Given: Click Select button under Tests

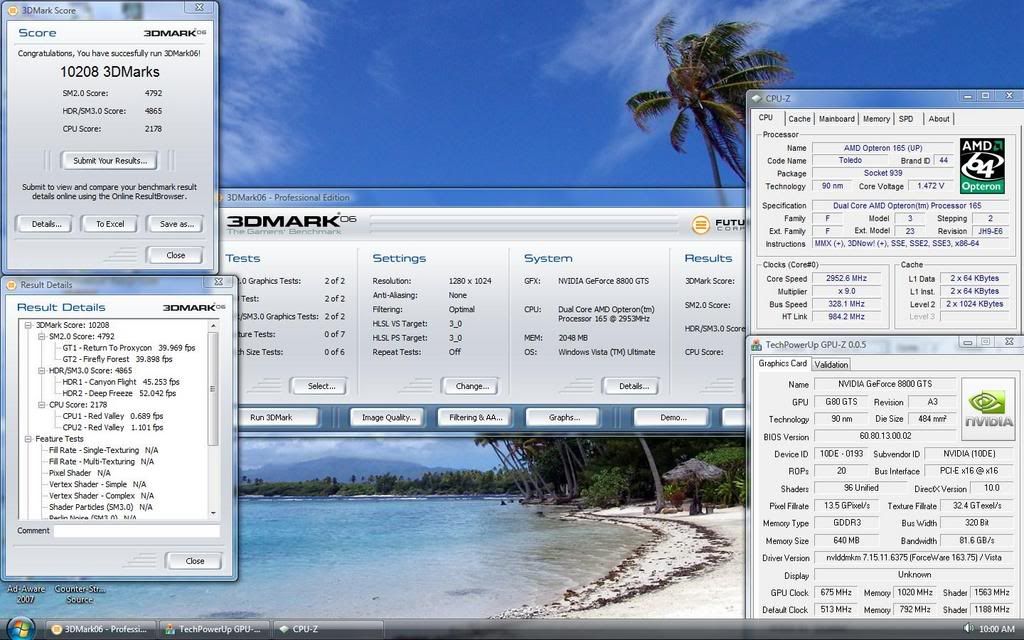Looking at the screenshot, I should coord(321,386).
